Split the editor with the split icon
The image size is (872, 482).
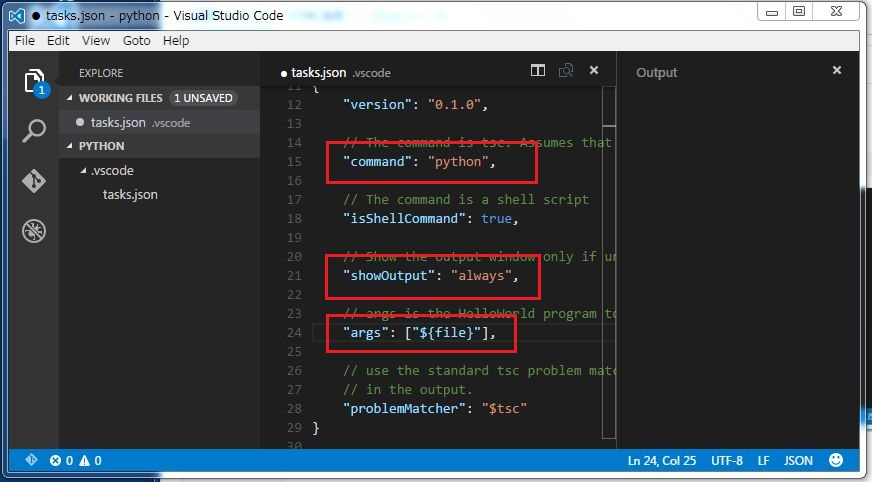(538, 71)
